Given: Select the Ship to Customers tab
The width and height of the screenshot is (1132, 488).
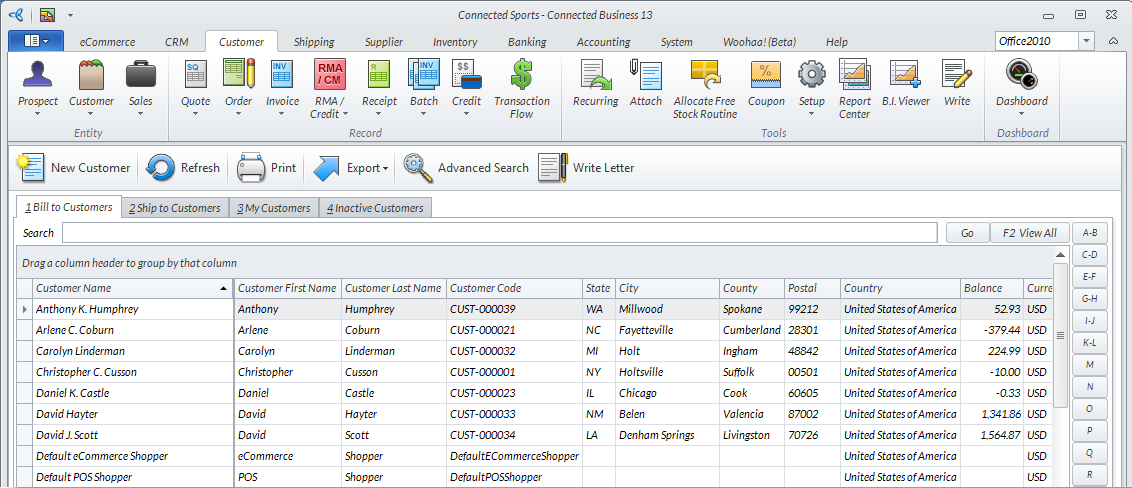Looking at the screenshot, I should tap(174, 208).
